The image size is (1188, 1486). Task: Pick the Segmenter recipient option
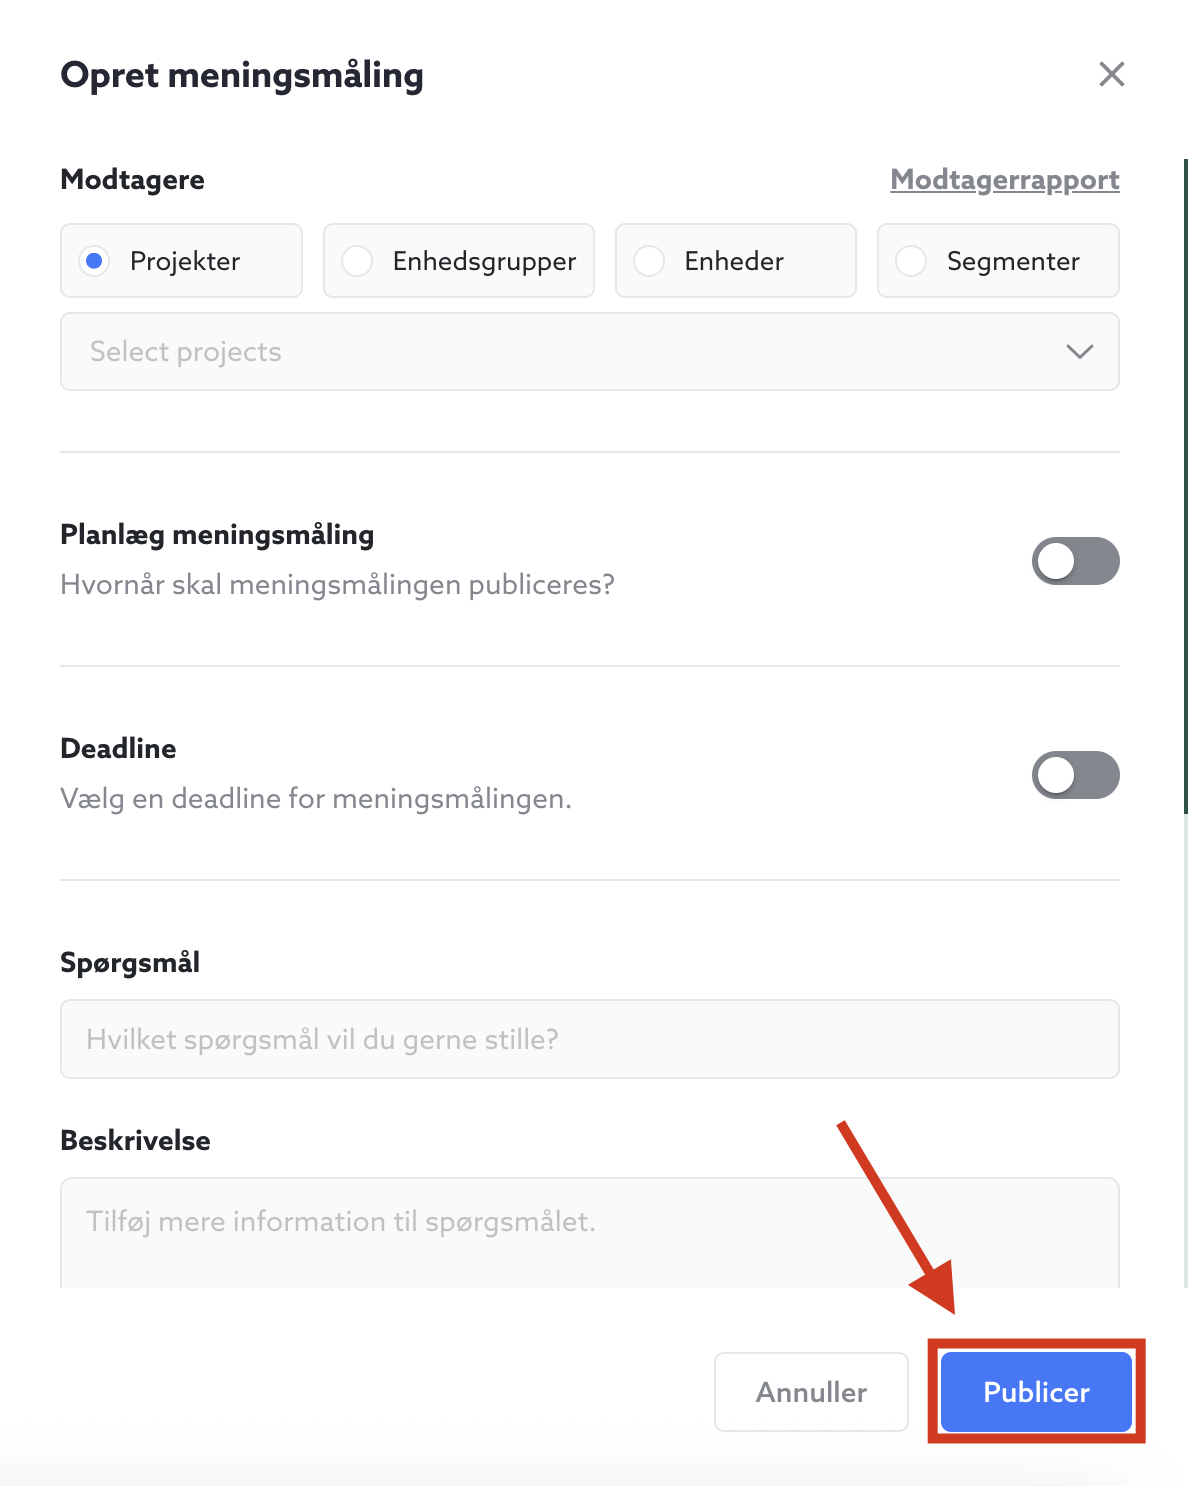[911, 261]
